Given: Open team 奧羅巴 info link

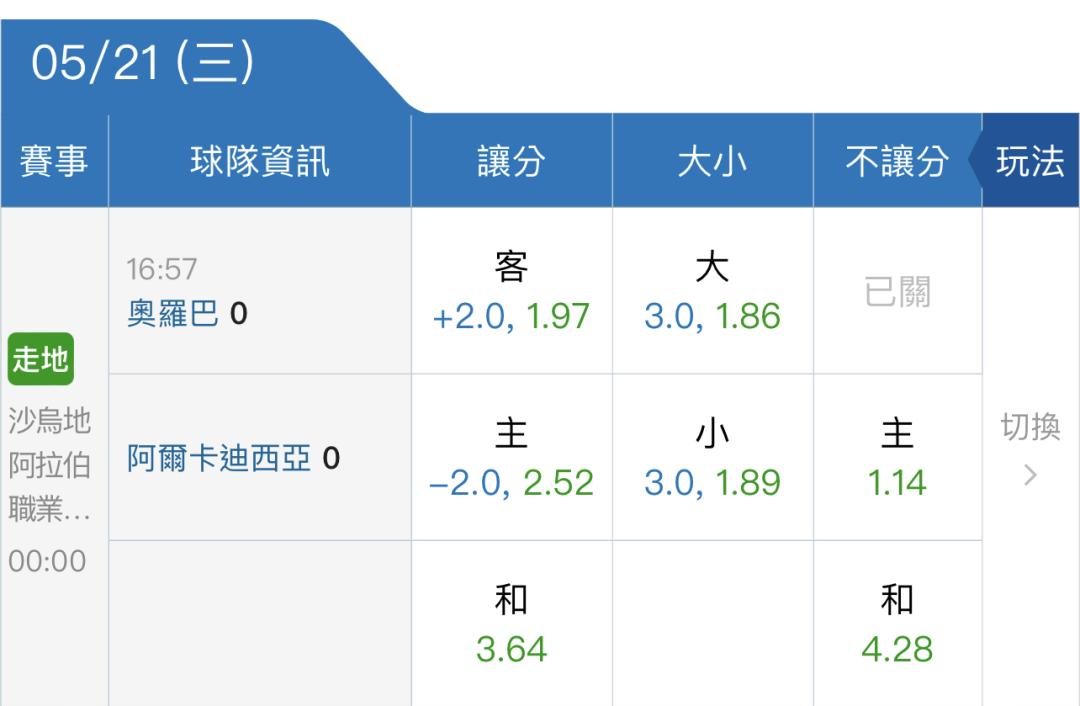Looking at the screenshot, I should point(173,314).
